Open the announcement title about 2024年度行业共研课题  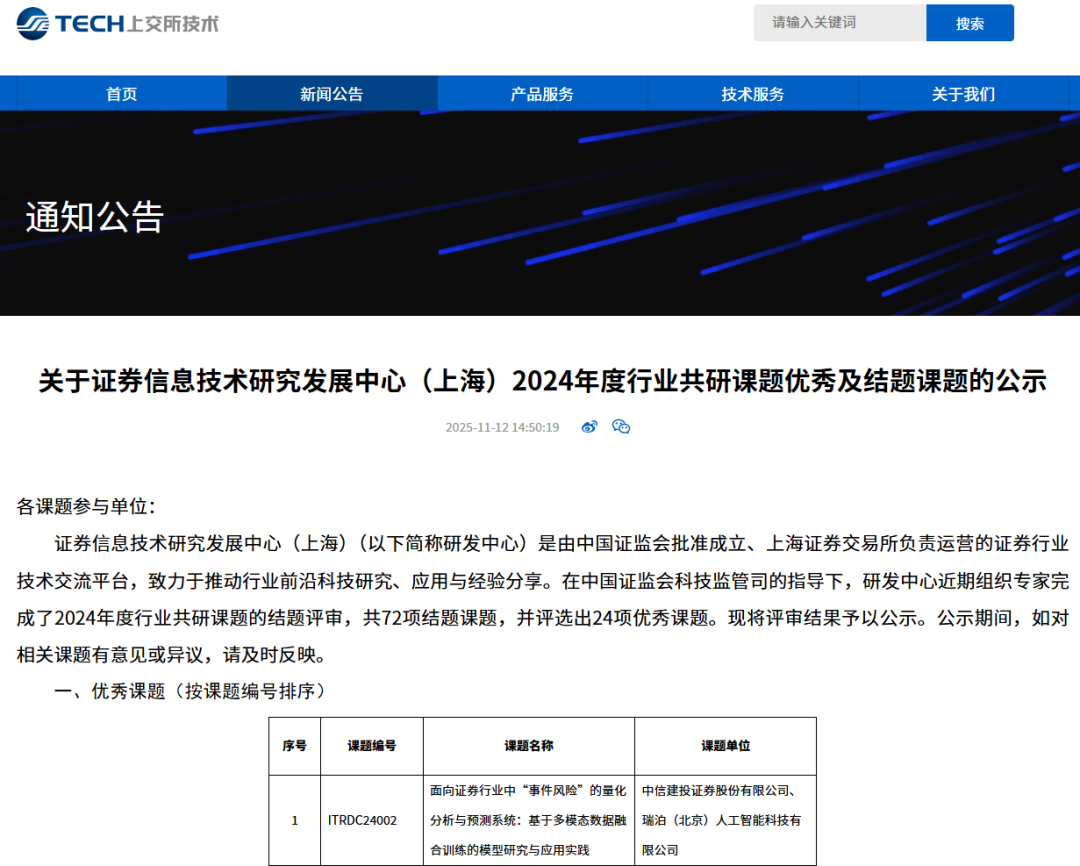click(540, 381)
